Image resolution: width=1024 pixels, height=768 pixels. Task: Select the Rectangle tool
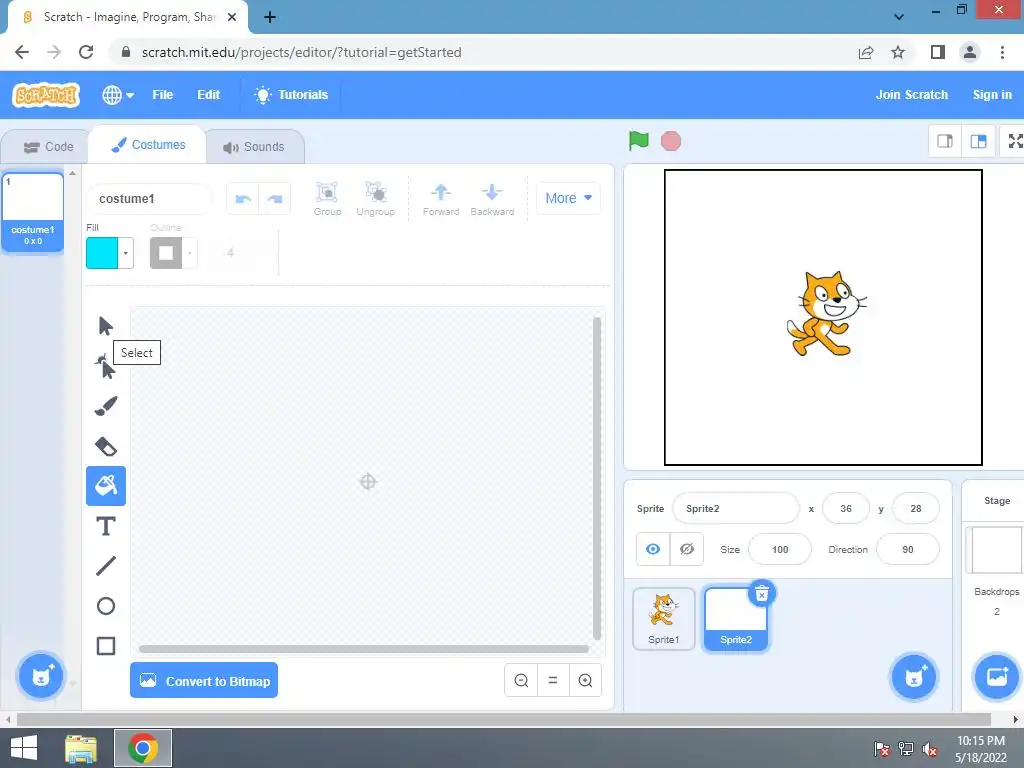point(105,646)
